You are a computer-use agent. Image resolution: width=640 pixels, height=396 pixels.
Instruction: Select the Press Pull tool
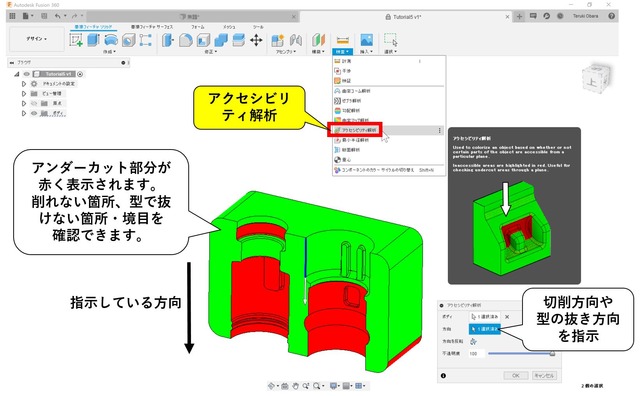coord(168,40)
